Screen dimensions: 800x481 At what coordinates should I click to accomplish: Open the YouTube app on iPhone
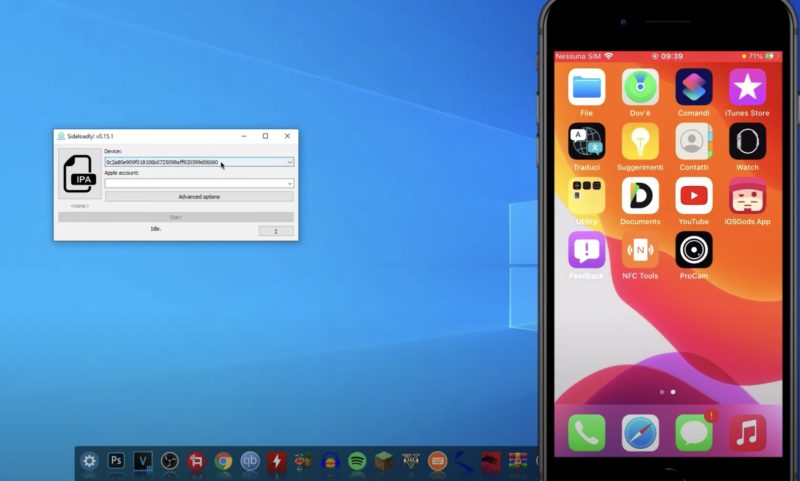693,196
